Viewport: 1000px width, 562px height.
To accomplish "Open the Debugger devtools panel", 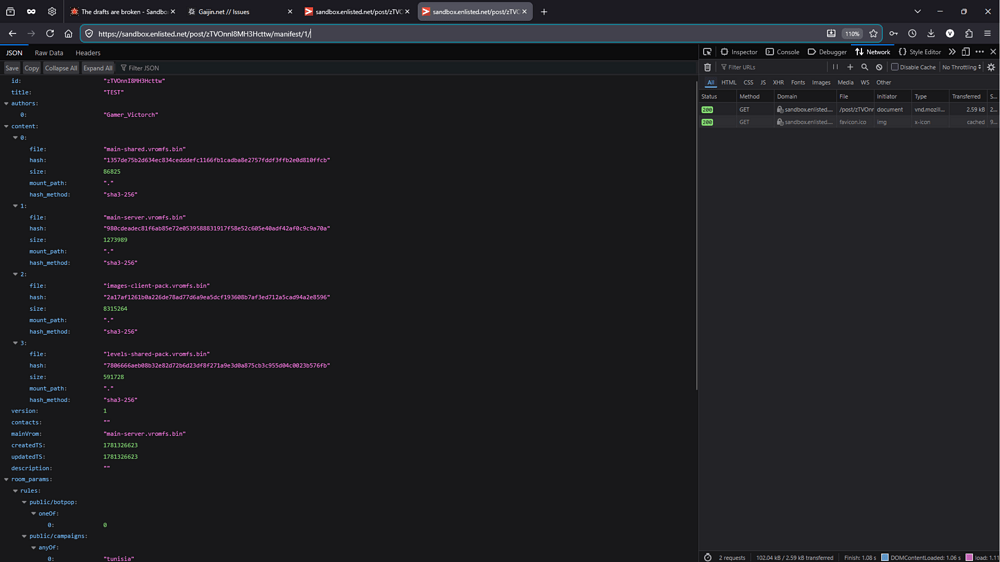I will (x=827, y=52).
